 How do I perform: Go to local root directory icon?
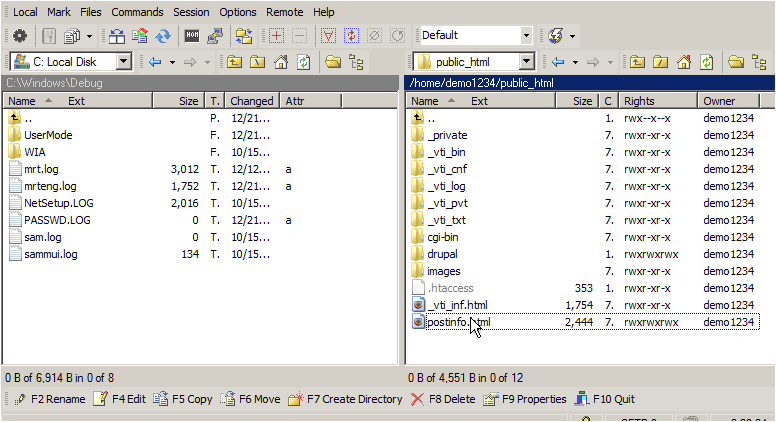coord(257,62)
